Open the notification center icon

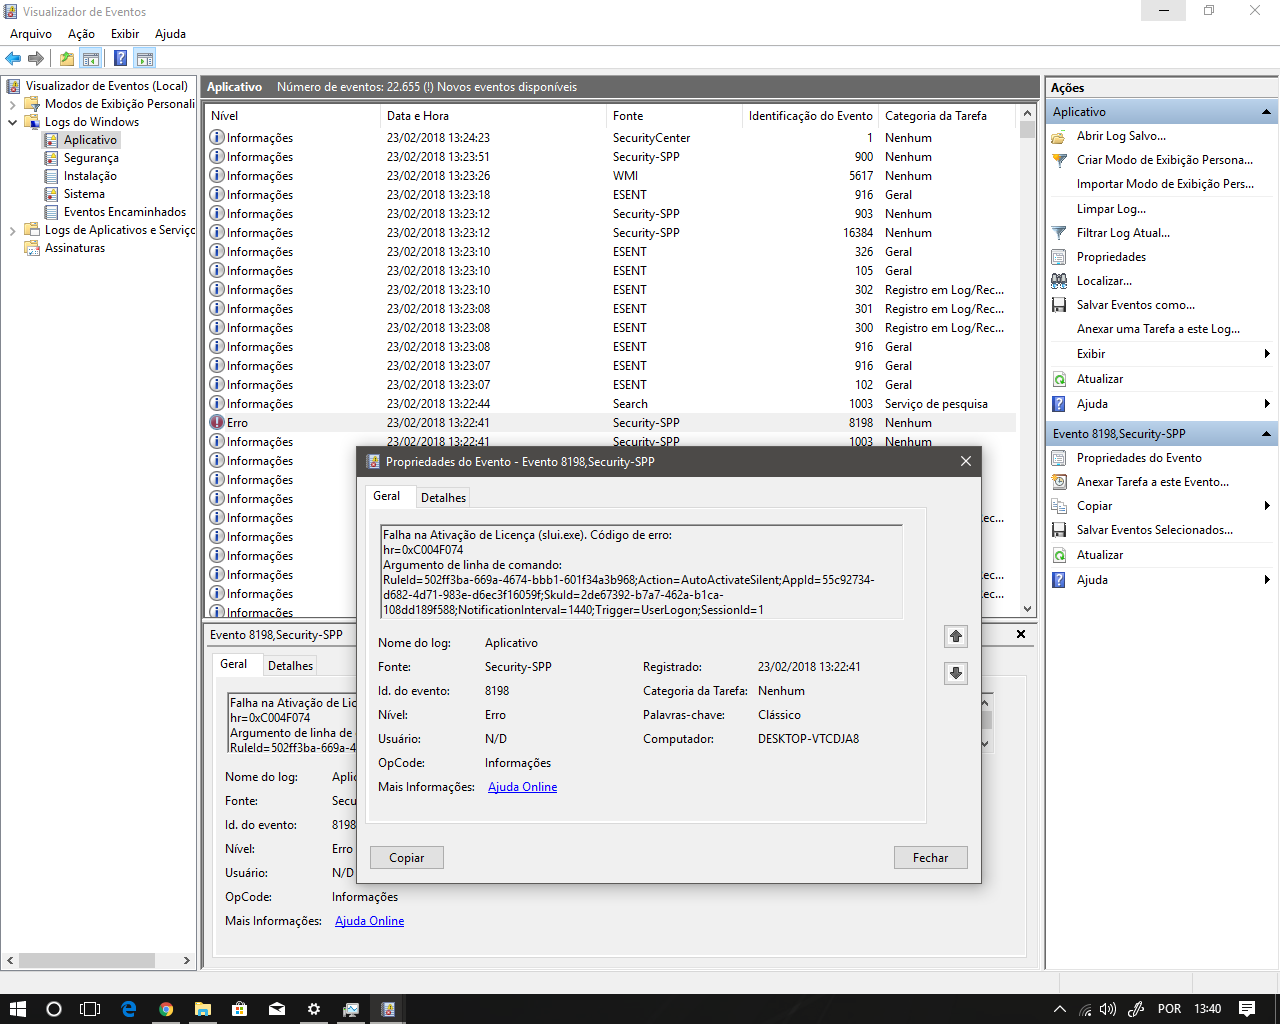click(x=1247, y=1009)
